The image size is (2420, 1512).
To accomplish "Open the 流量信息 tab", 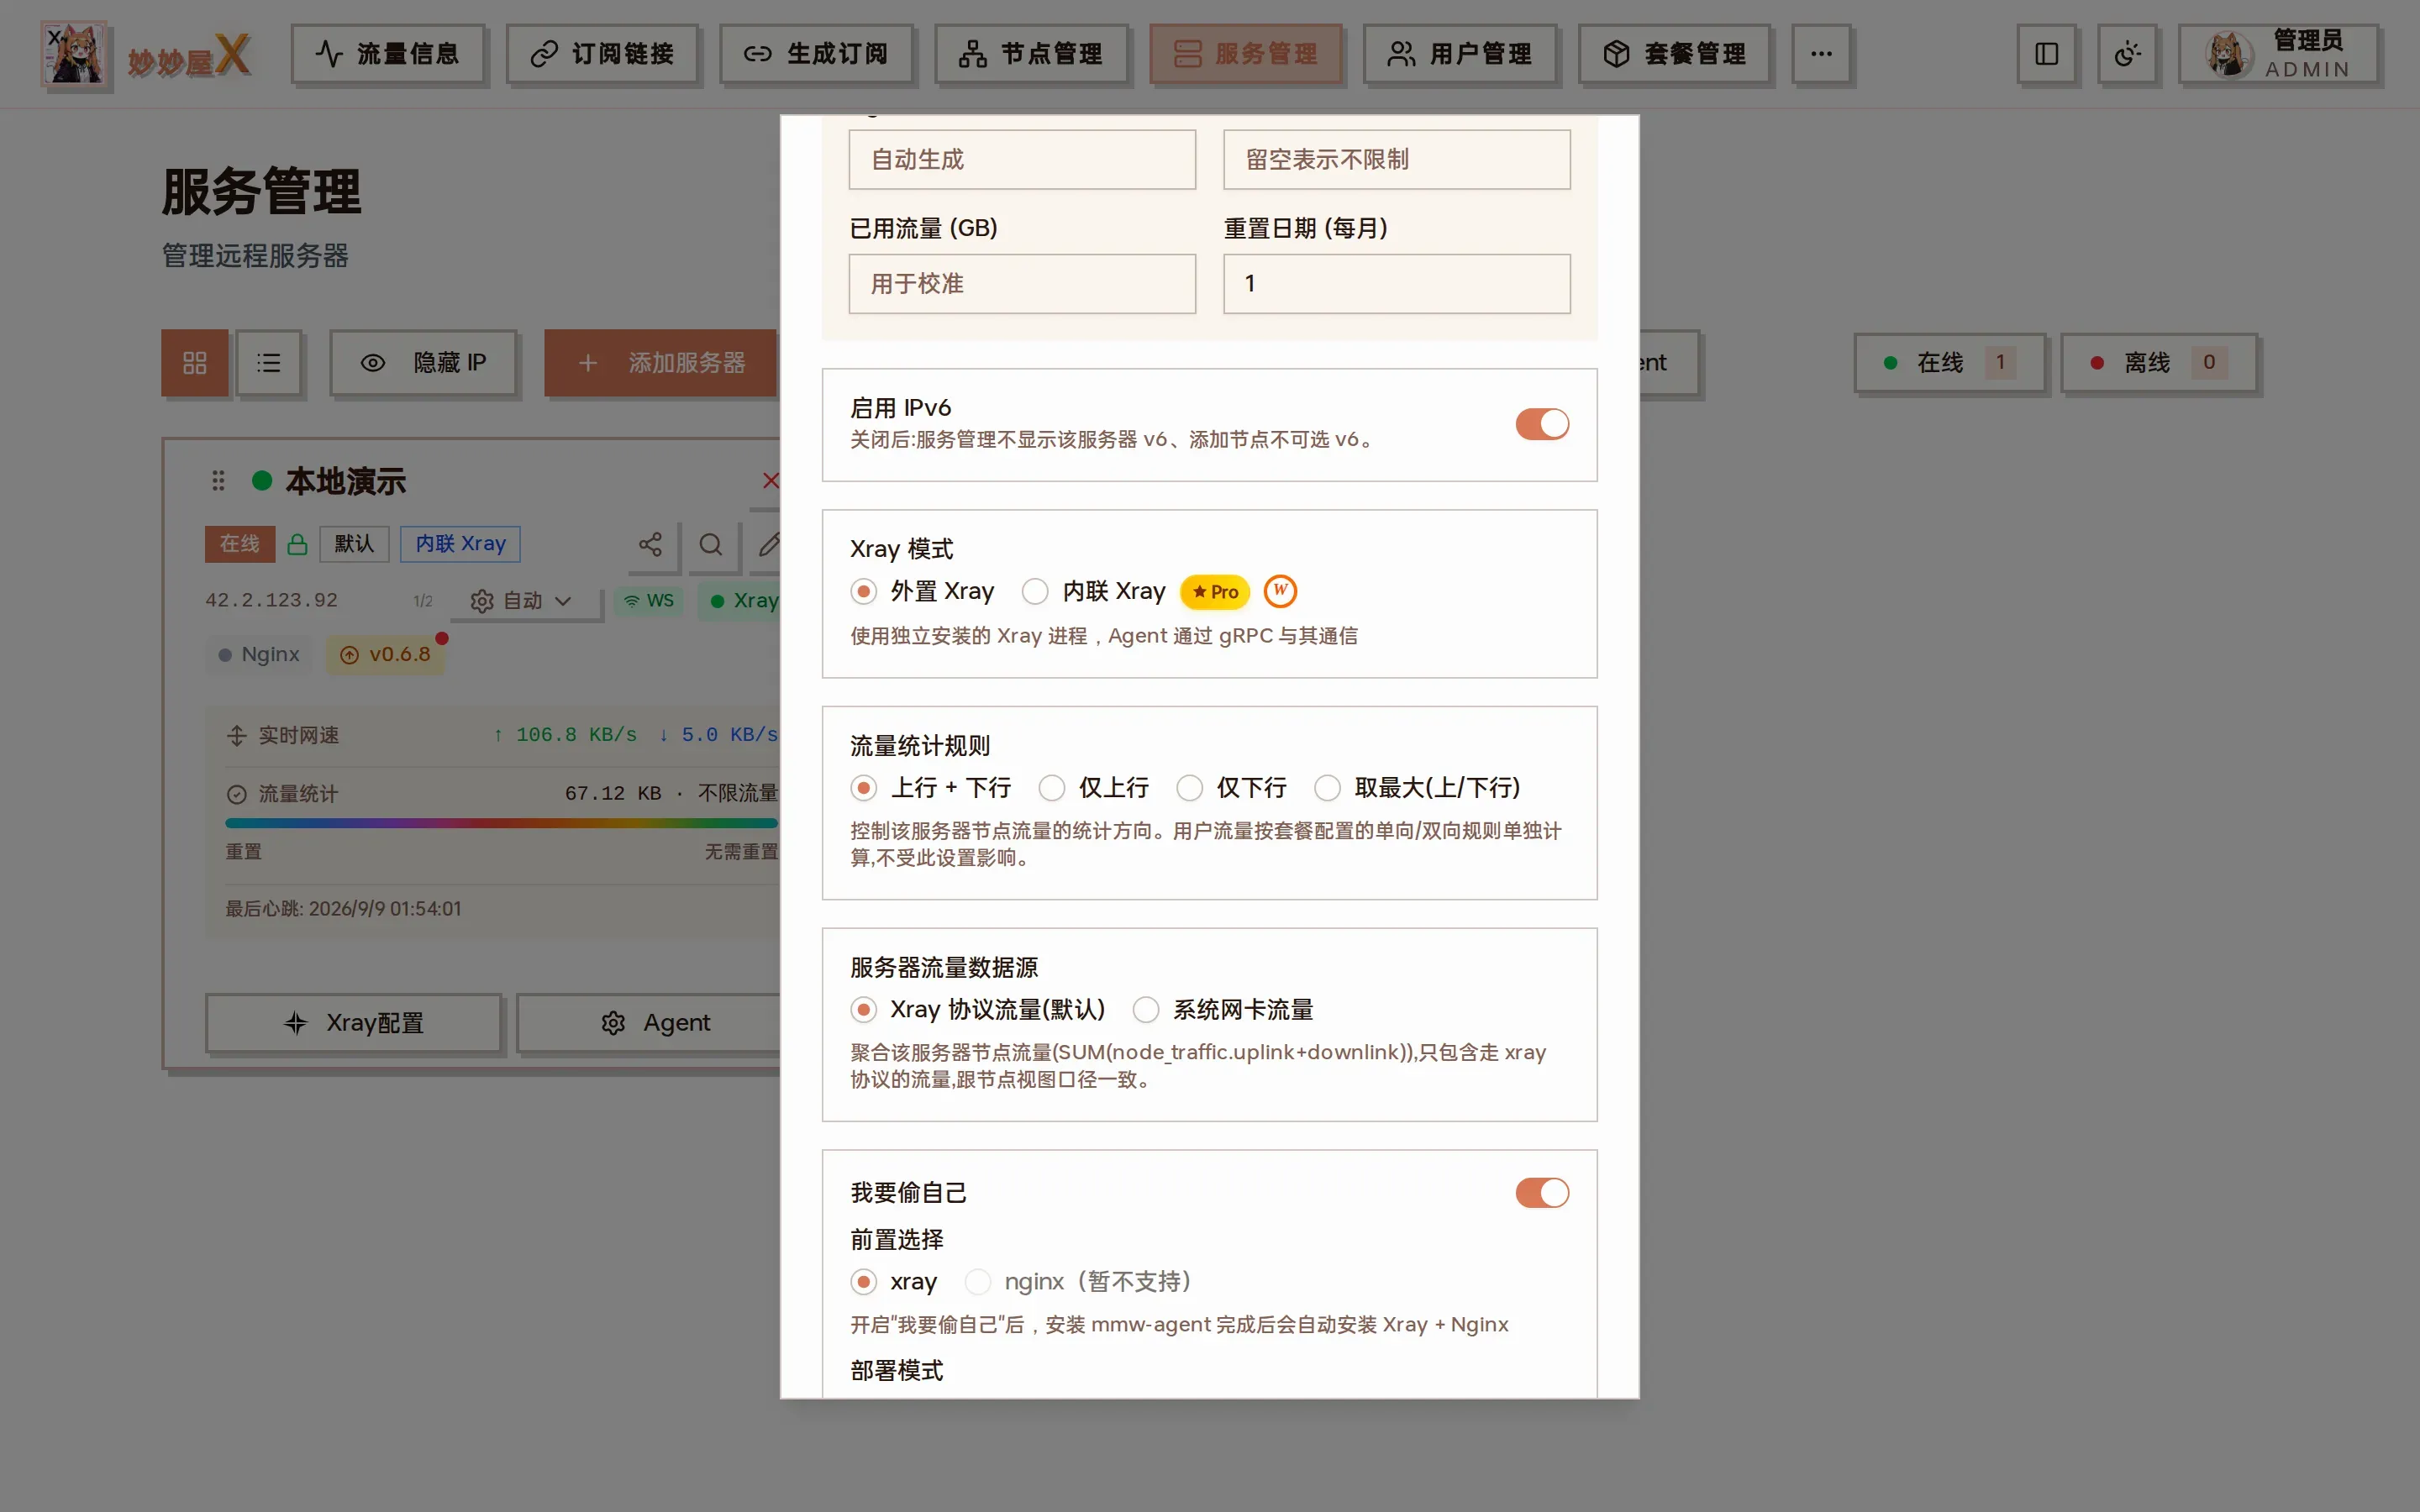I will click(387, 54).
